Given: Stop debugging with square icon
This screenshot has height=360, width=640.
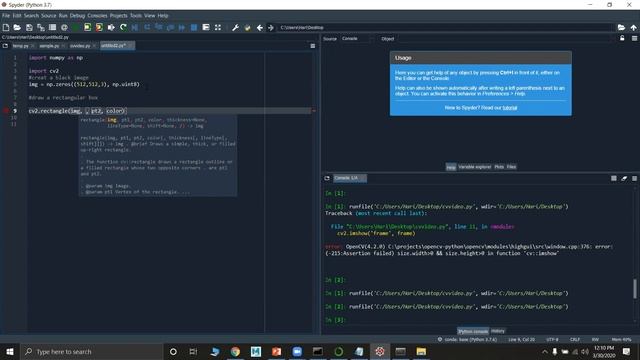Looking at the screenshot, I should click(194, 27).
